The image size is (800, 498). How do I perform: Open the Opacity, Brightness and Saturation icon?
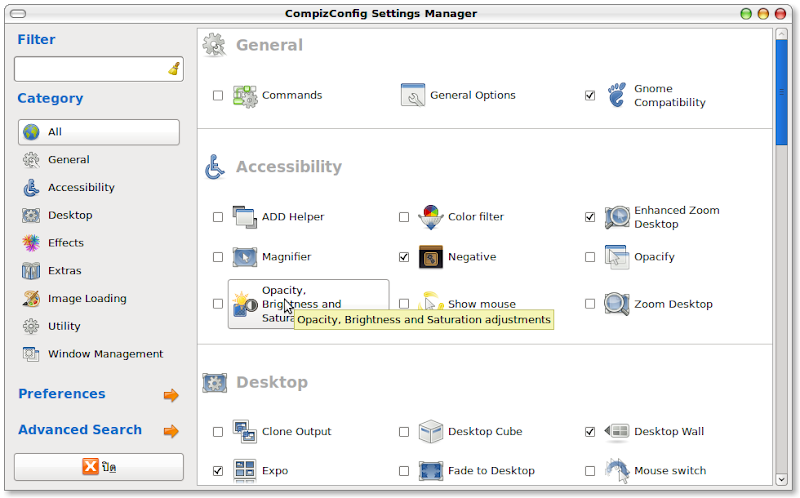(x=245, y=304)
